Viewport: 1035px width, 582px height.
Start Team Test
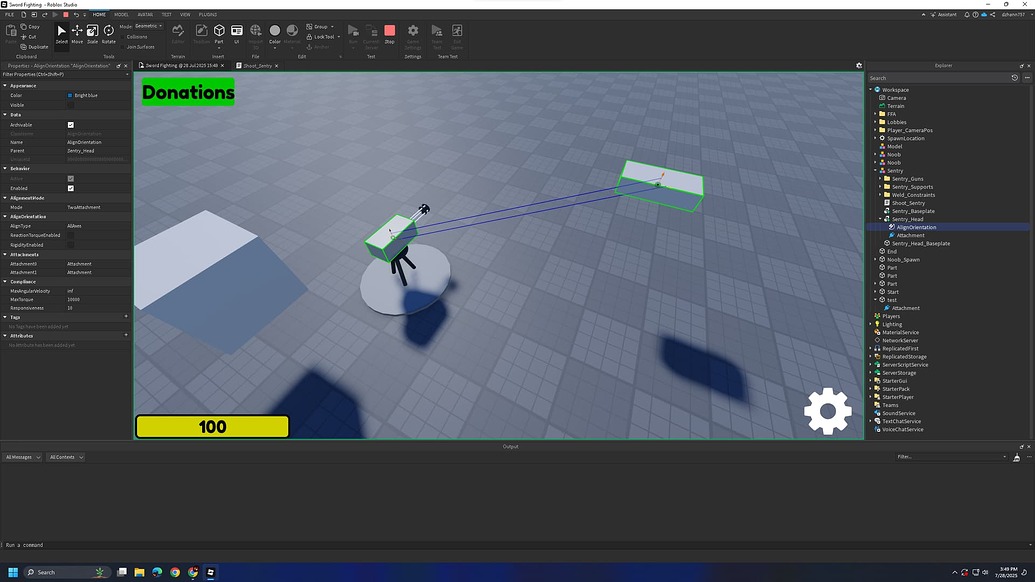[437, 33]
